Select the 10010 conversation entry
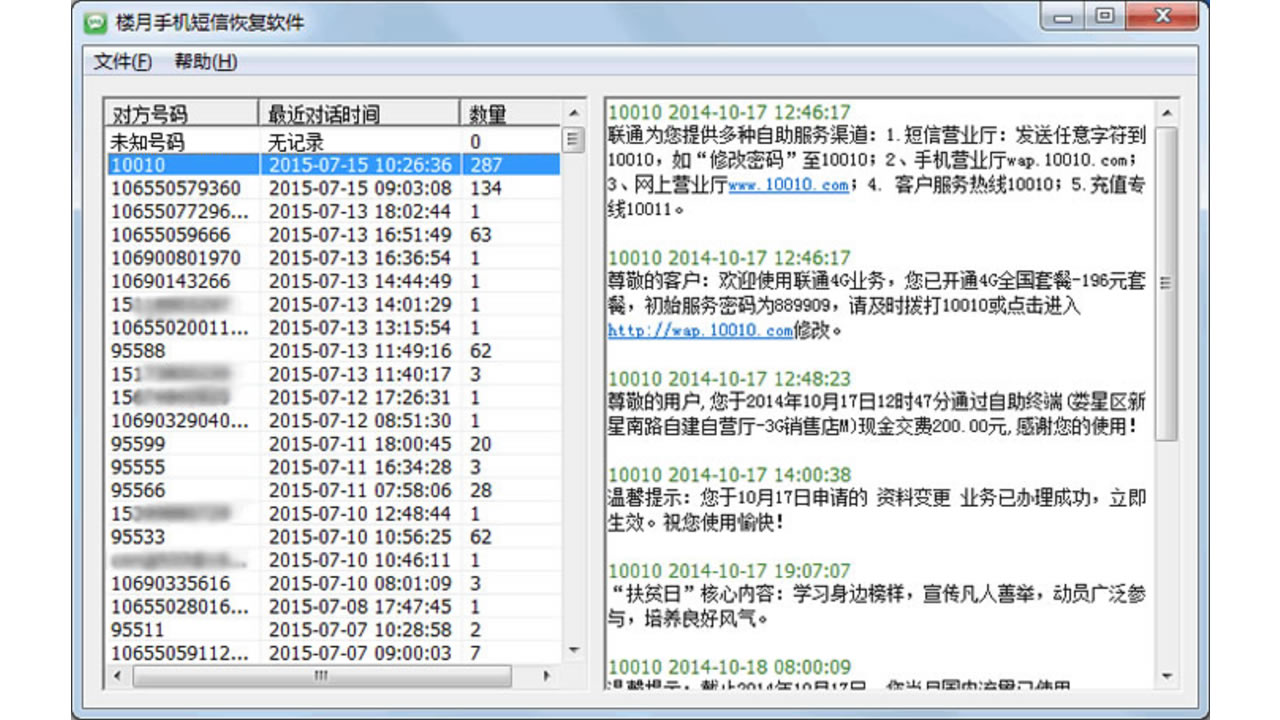Screen dimensions: 1280x720 tap(170, 165)
